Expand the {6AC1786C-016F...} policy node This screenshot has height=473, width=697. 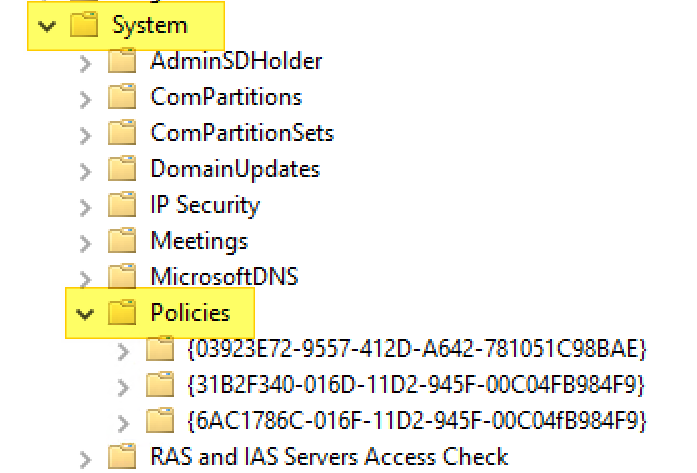pyautogui.click(x=123, y=421)
